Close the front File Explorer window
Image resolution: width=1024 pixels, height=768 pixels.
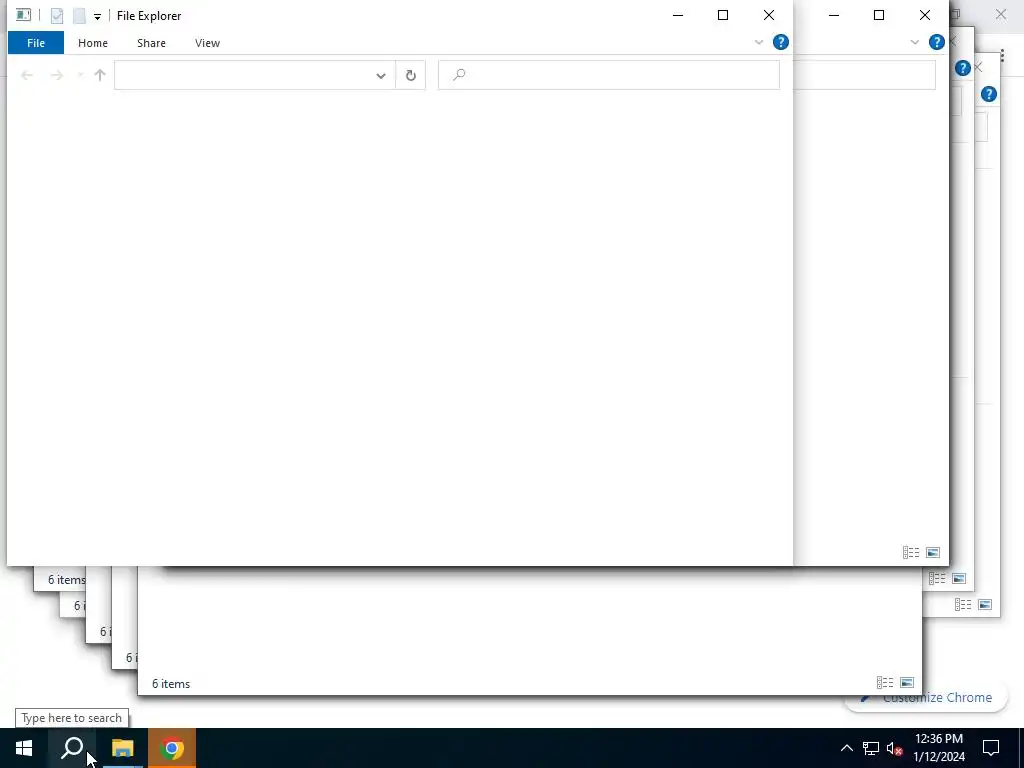769,15
